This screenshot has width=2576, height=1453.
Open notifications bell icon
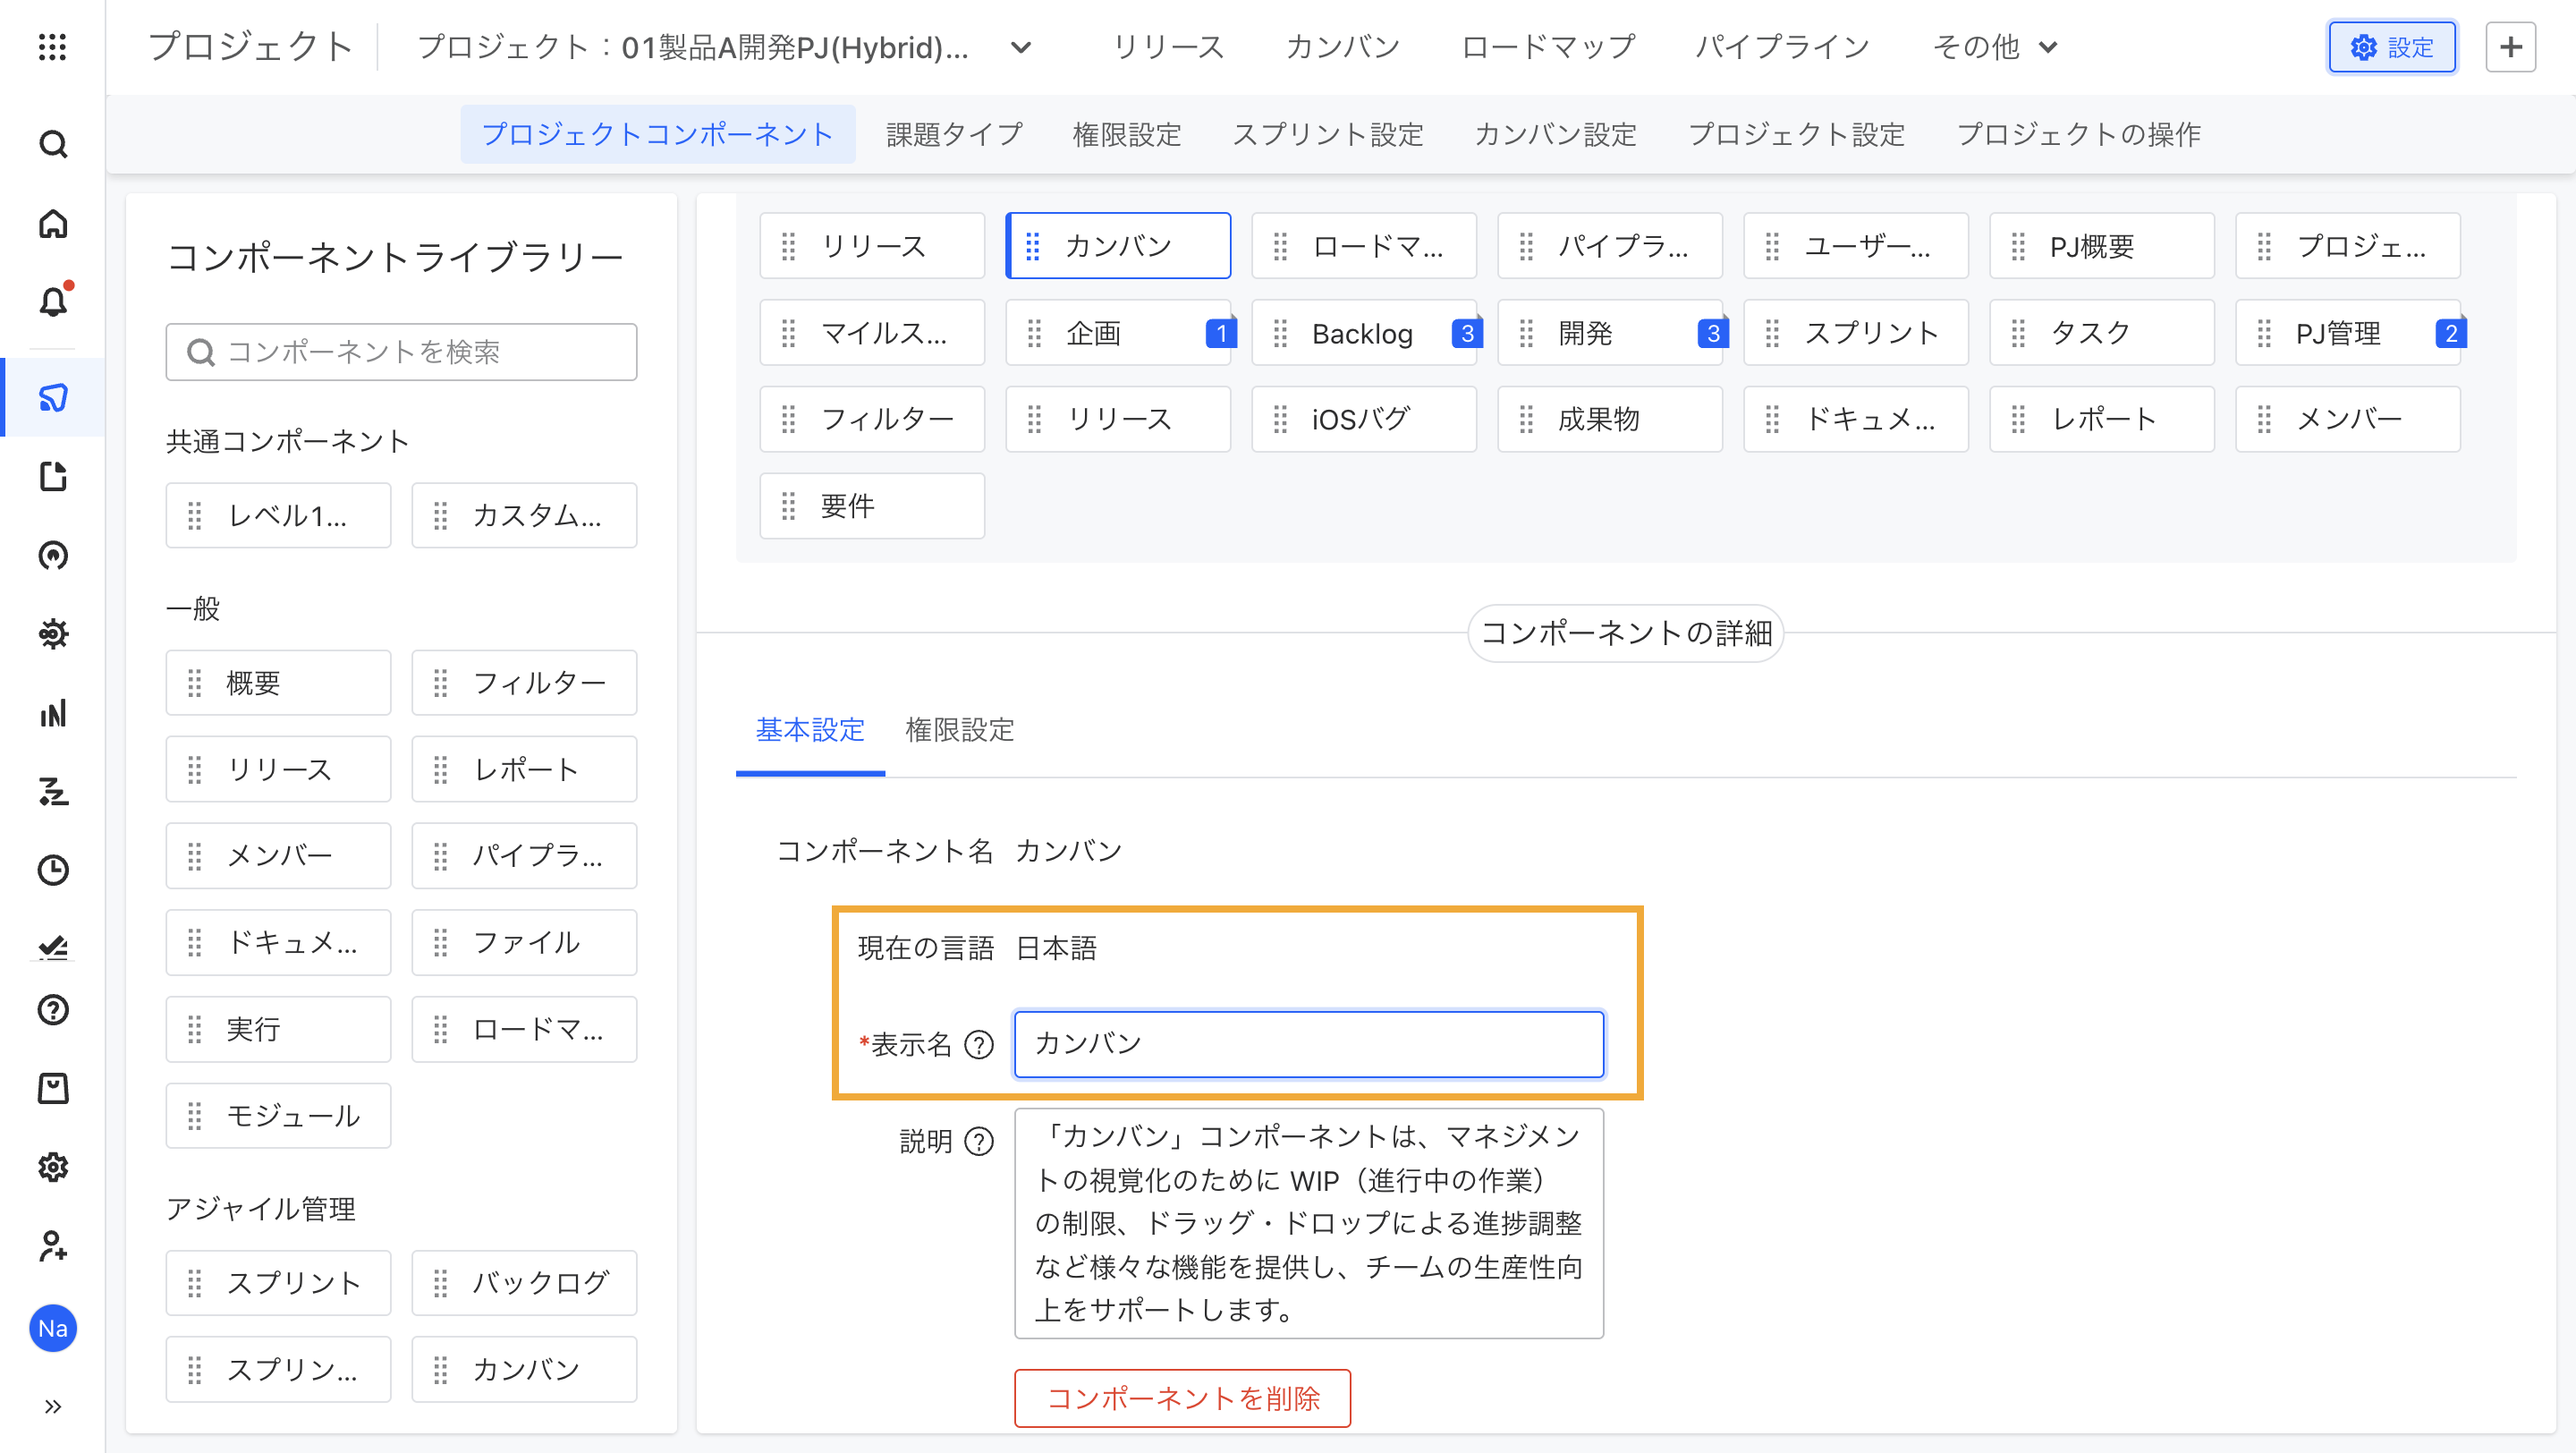point(53,301)
